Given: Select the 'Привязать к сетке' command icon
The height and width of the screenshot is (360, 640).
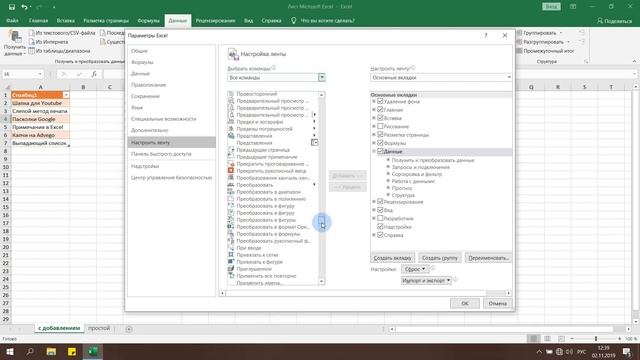Looking at the screenshot, I should point(231,255).
